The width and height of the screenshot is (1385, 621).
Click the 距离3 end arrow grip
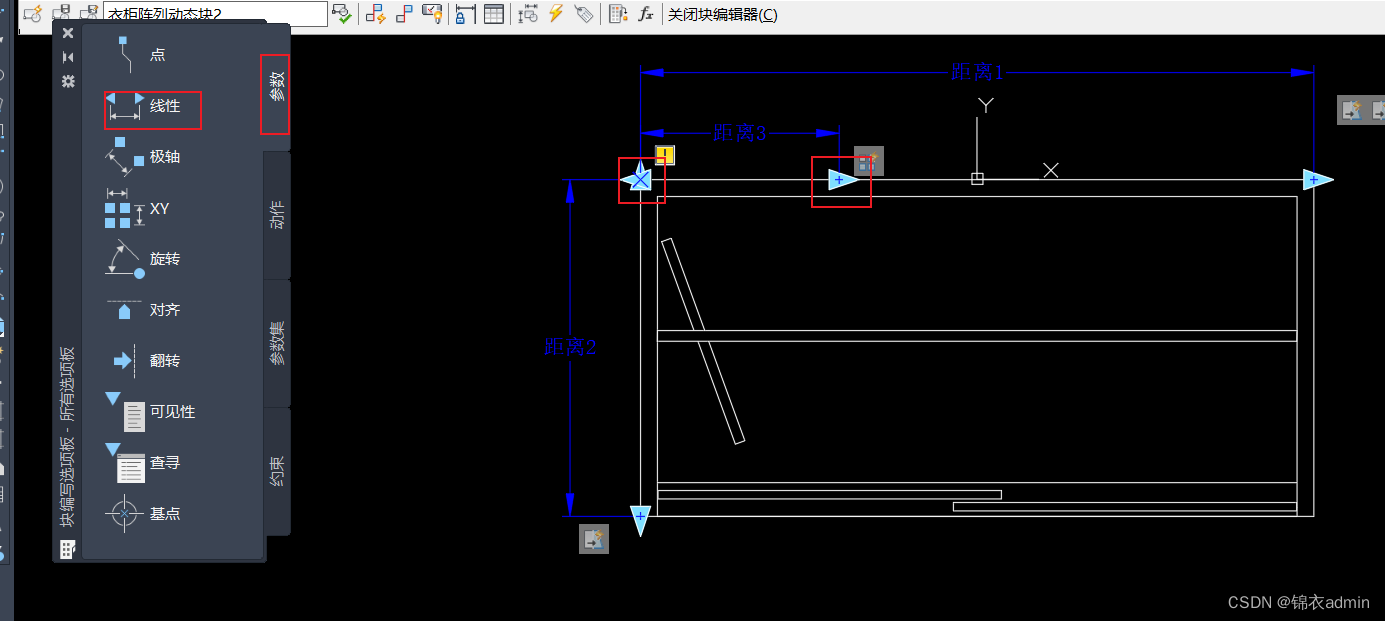click(843, 180)
